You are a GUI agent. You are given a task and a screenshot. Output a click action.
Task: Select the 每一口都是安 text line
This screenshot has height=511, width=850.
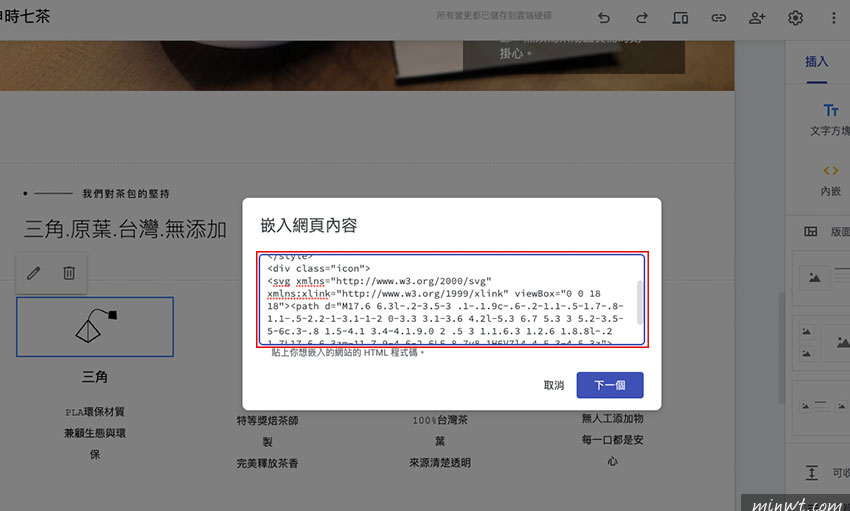613,440
